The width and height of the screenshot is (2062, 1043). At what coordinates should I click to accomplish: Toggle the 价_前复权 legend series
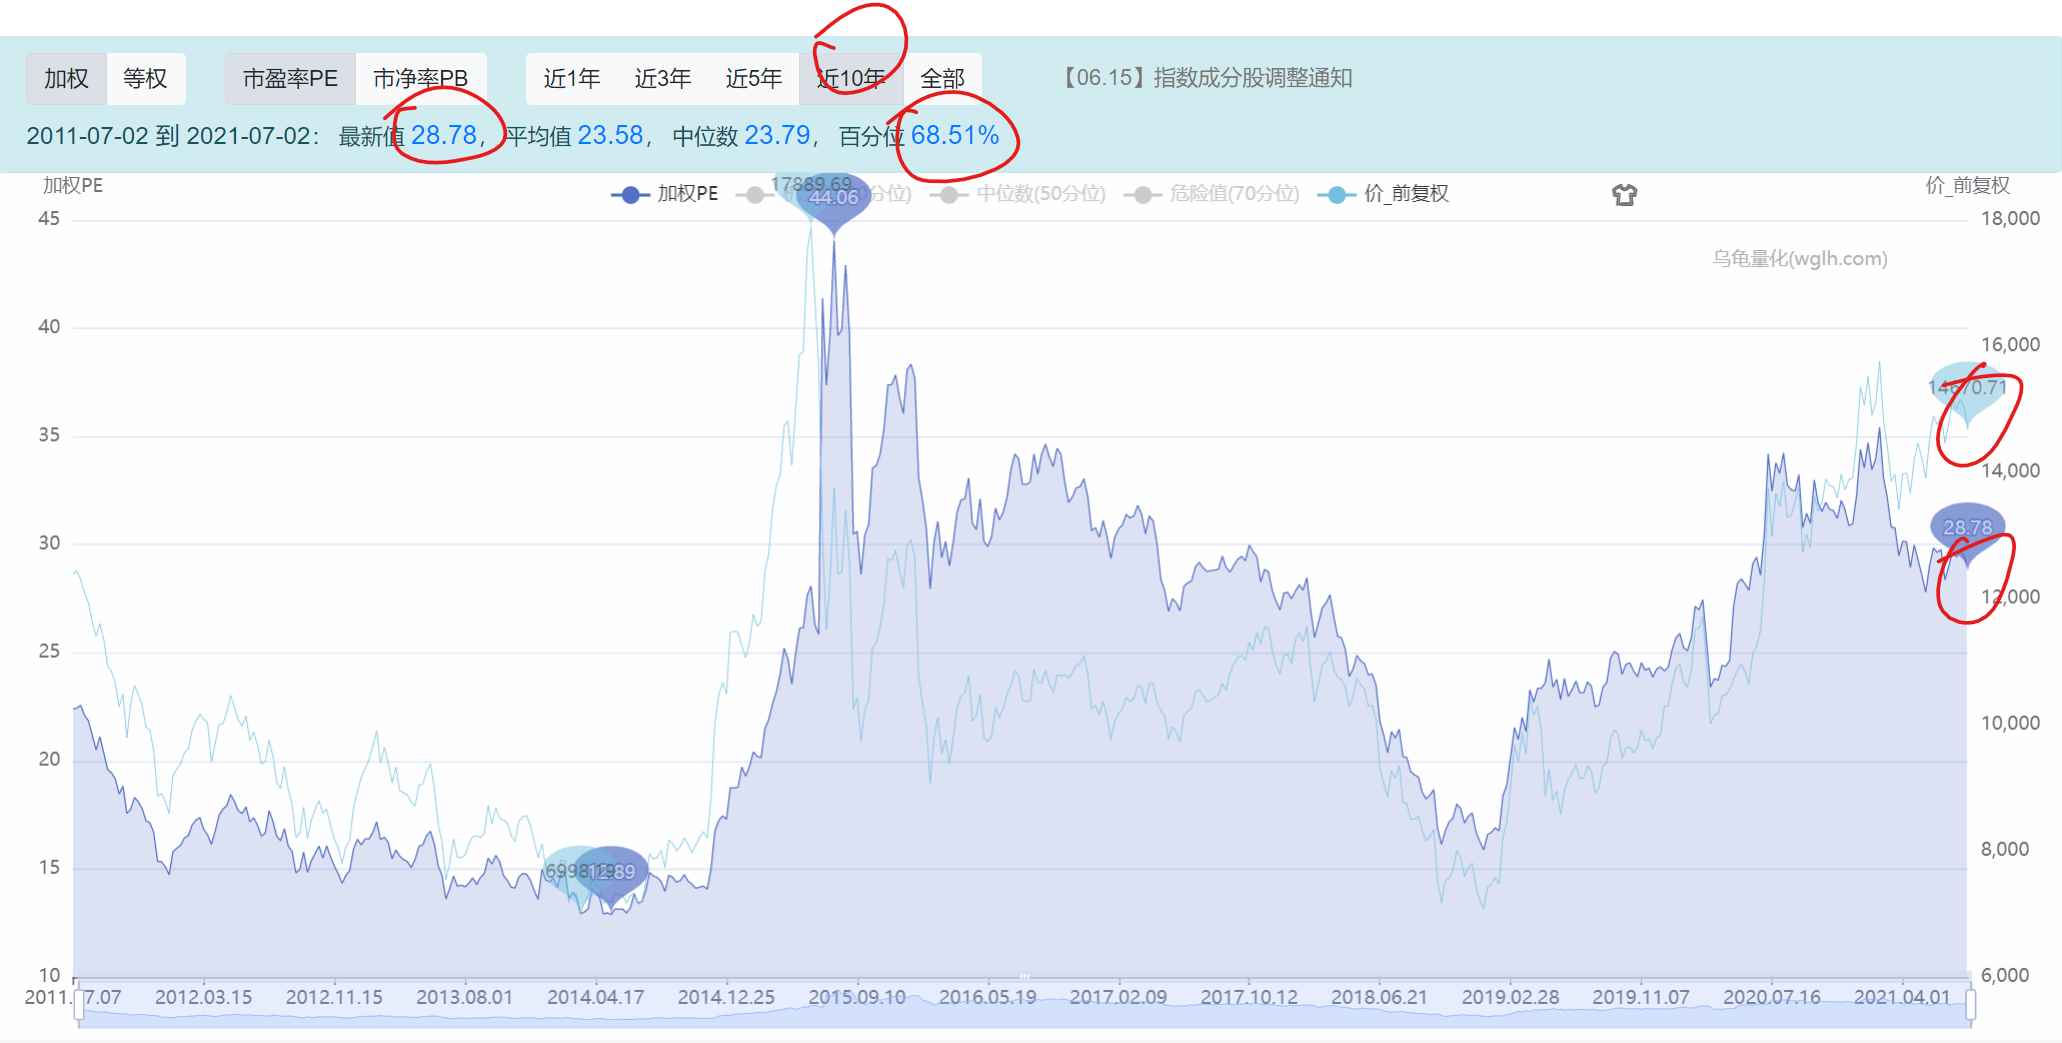click(1384, 194)
